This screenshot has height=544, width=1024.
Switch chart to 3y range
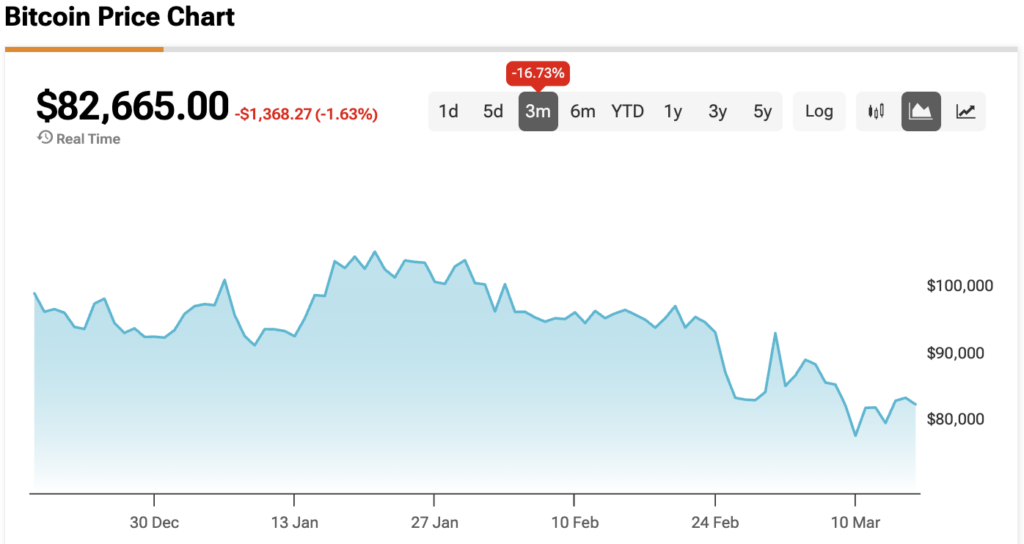coord(718,111)
